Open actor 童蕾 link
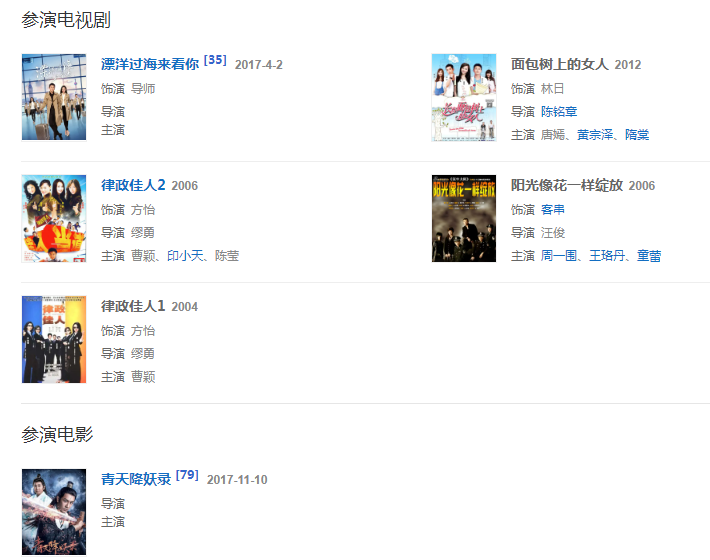Screen dimensions: 710x560 [649, 256]
